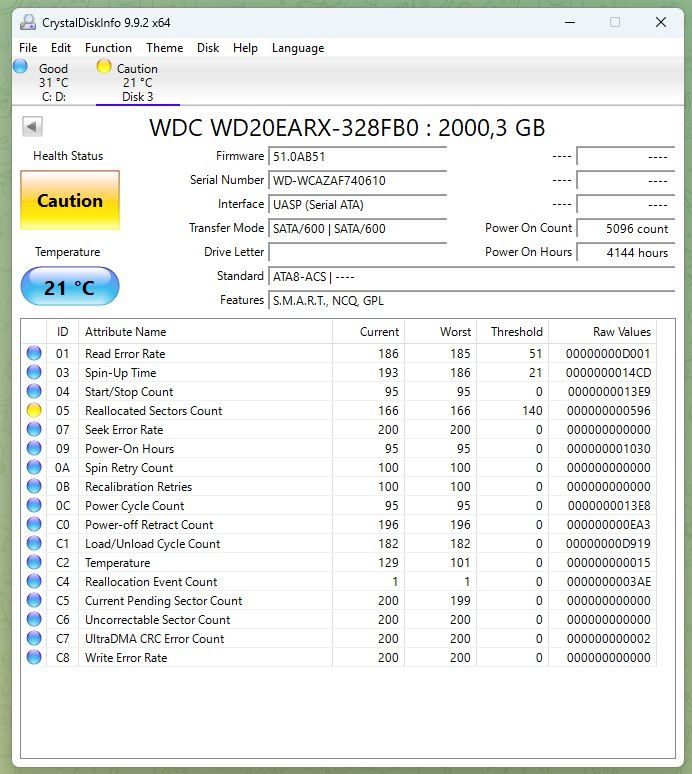692x774 pixels.
Task: Go to previous disk with the left arrow
Action: 32,126
